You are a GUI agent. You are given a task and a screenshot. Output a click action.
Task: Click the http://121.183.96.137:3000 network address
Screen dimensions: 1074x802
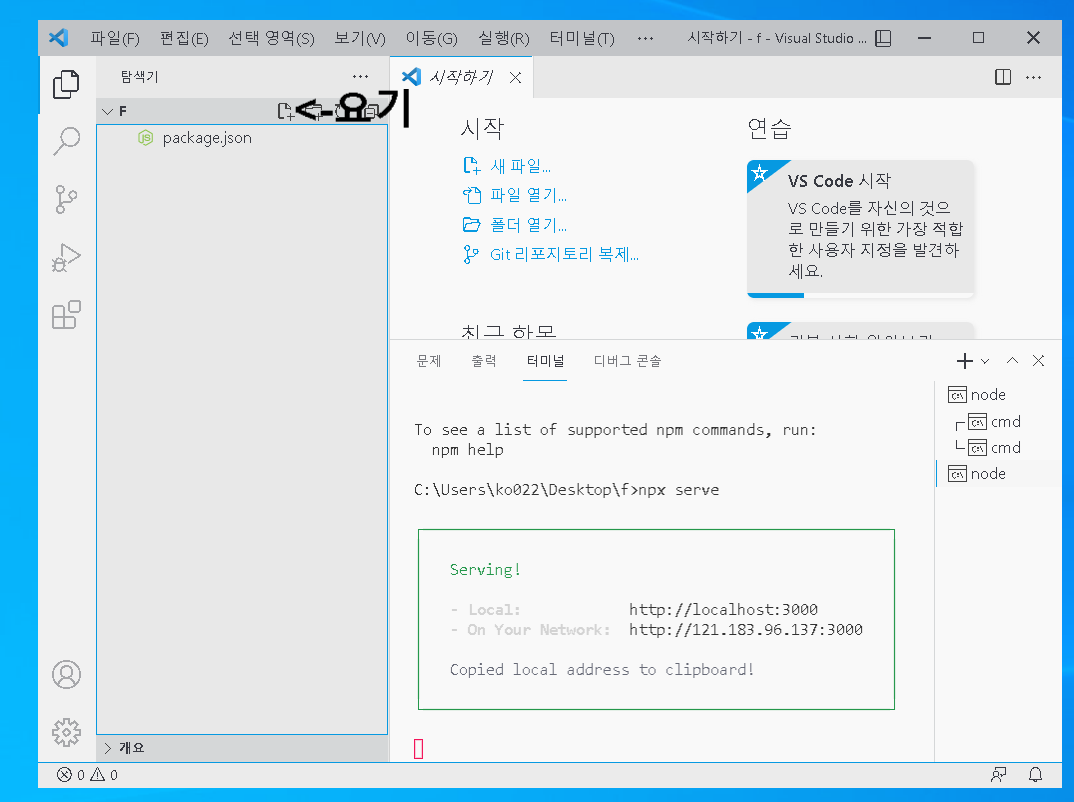pos(746,629)
